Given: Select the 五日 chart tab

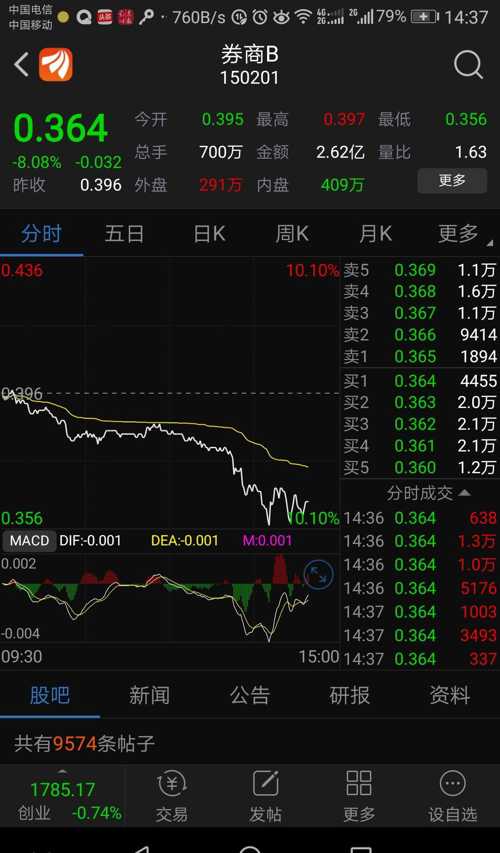Looking at the screenshot, I should click(x=124, y=234).
